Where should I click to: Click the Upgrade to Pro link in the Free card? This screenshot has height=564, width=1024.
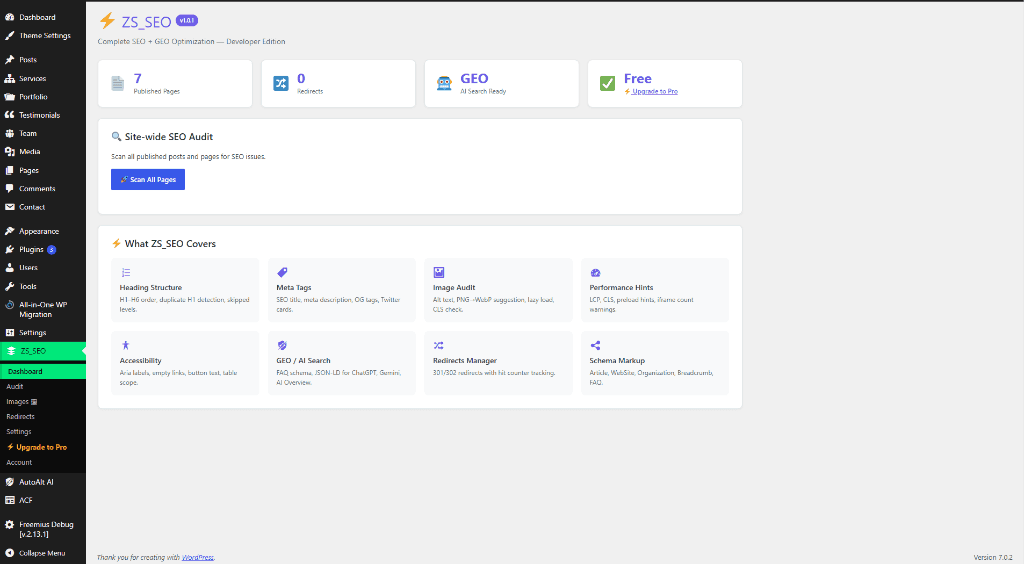(x=654, y=91)
